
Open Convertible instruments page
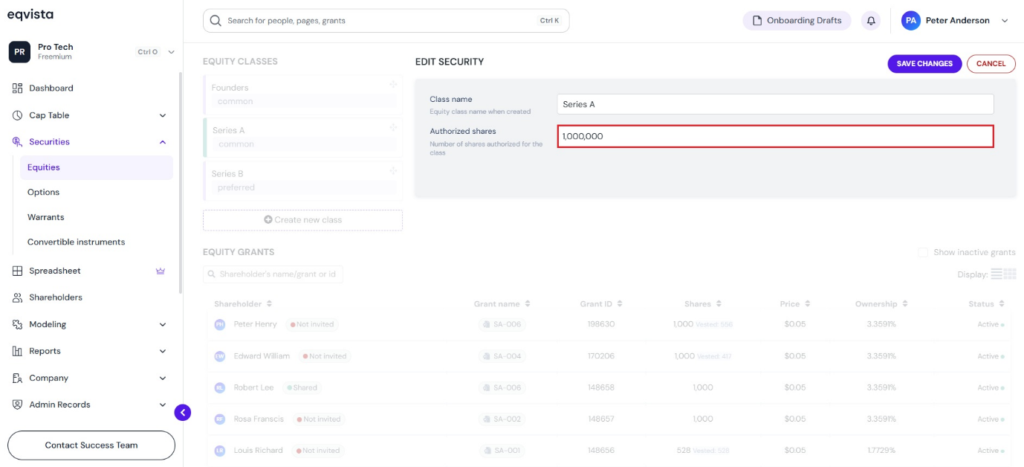tap(76, 242)
